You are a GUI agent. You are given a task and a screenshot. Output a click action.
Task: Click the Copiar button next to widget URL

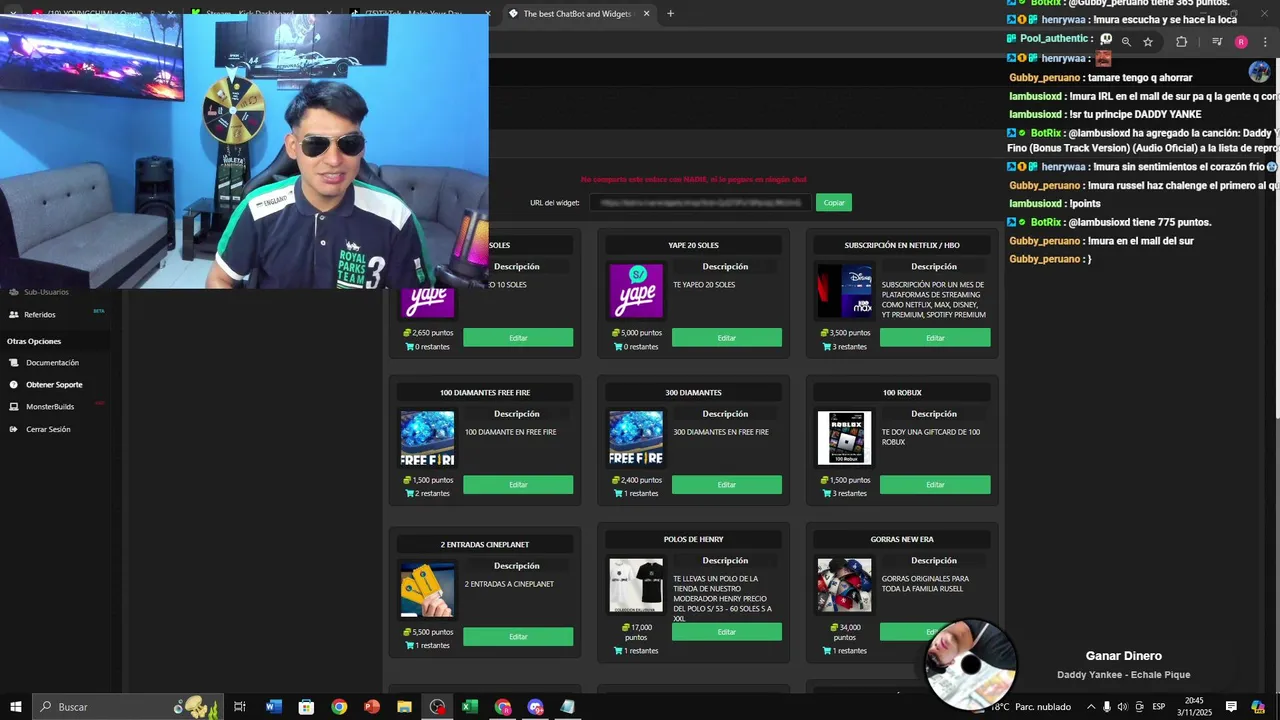tap(834, 202)
